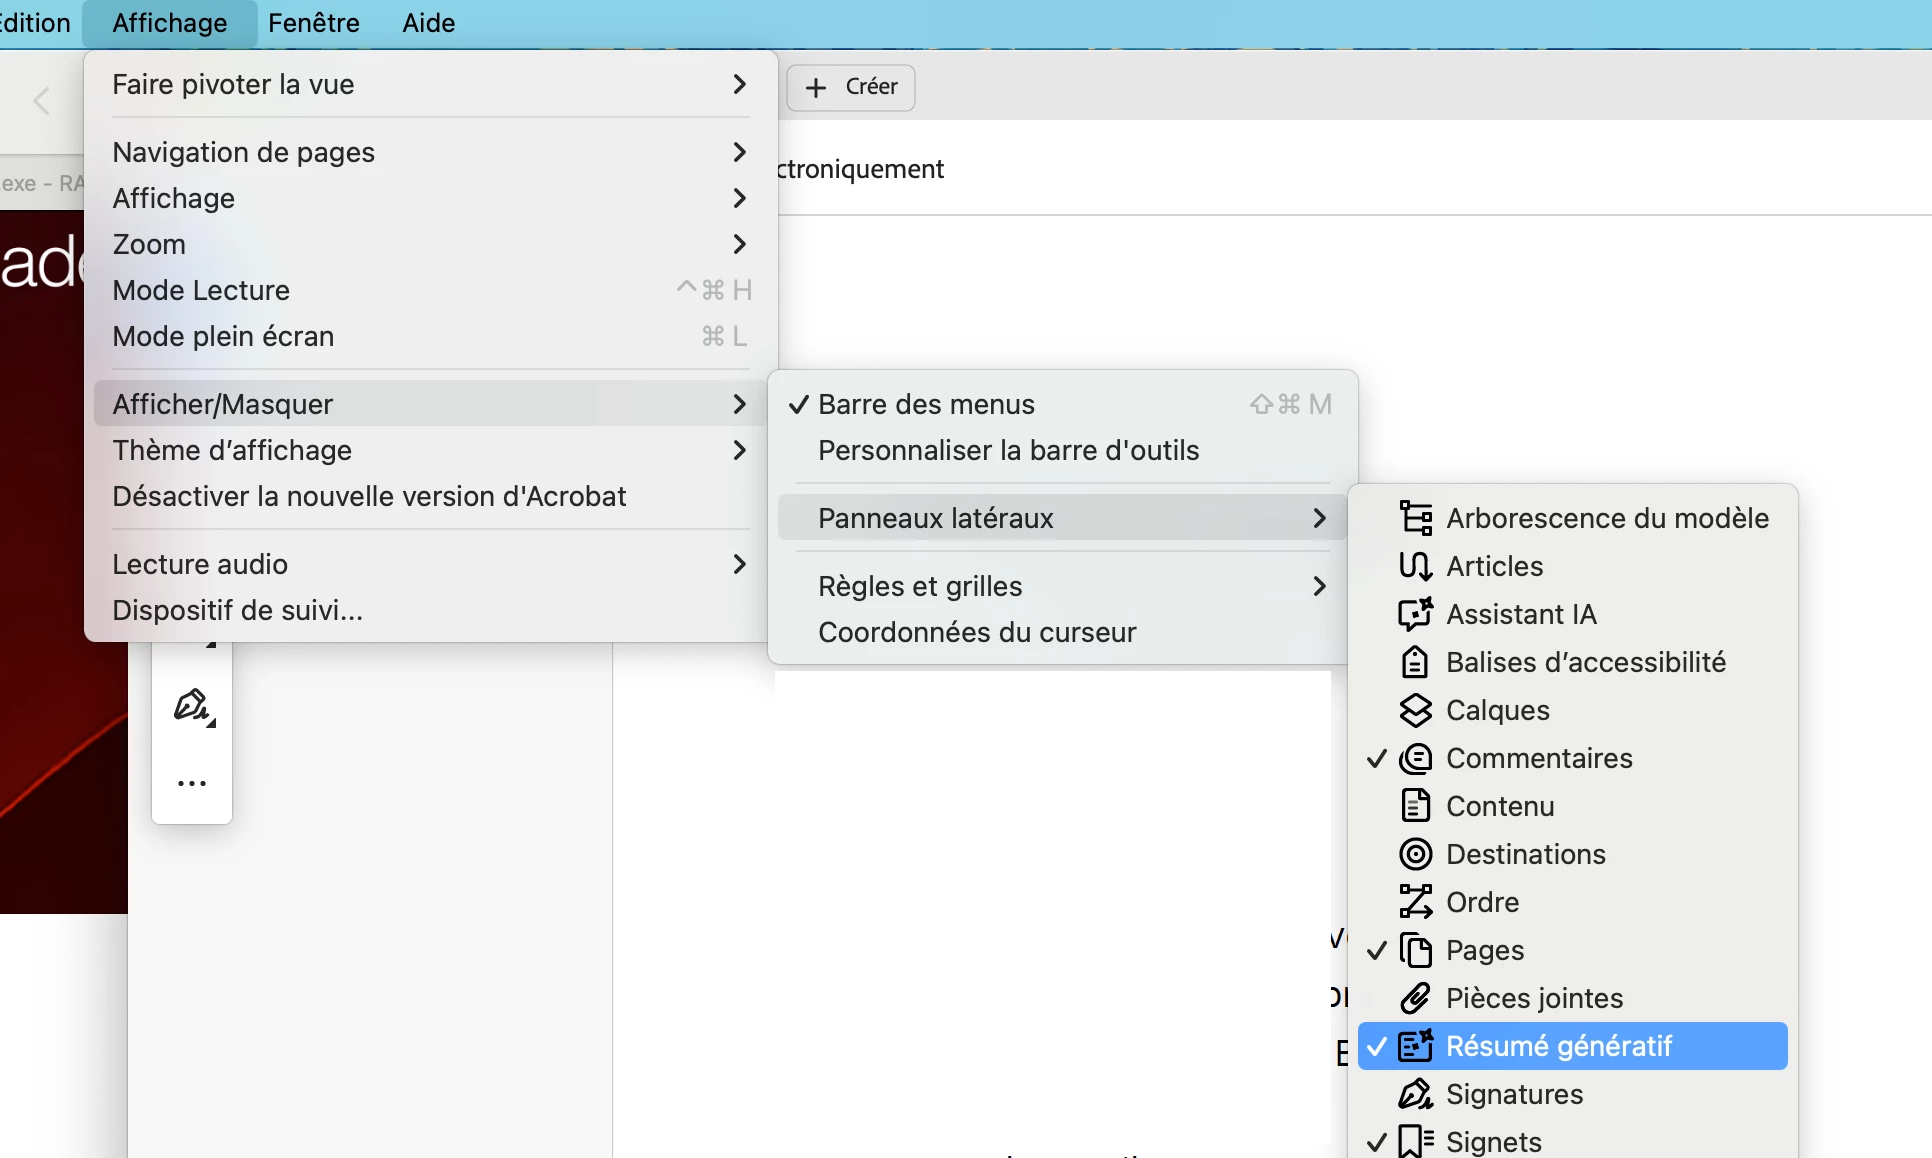The image size is (1932, 1158).
Task: Click Désactiver la nouvelle version d'Acrobat
Action: click(x=368, y=496)
